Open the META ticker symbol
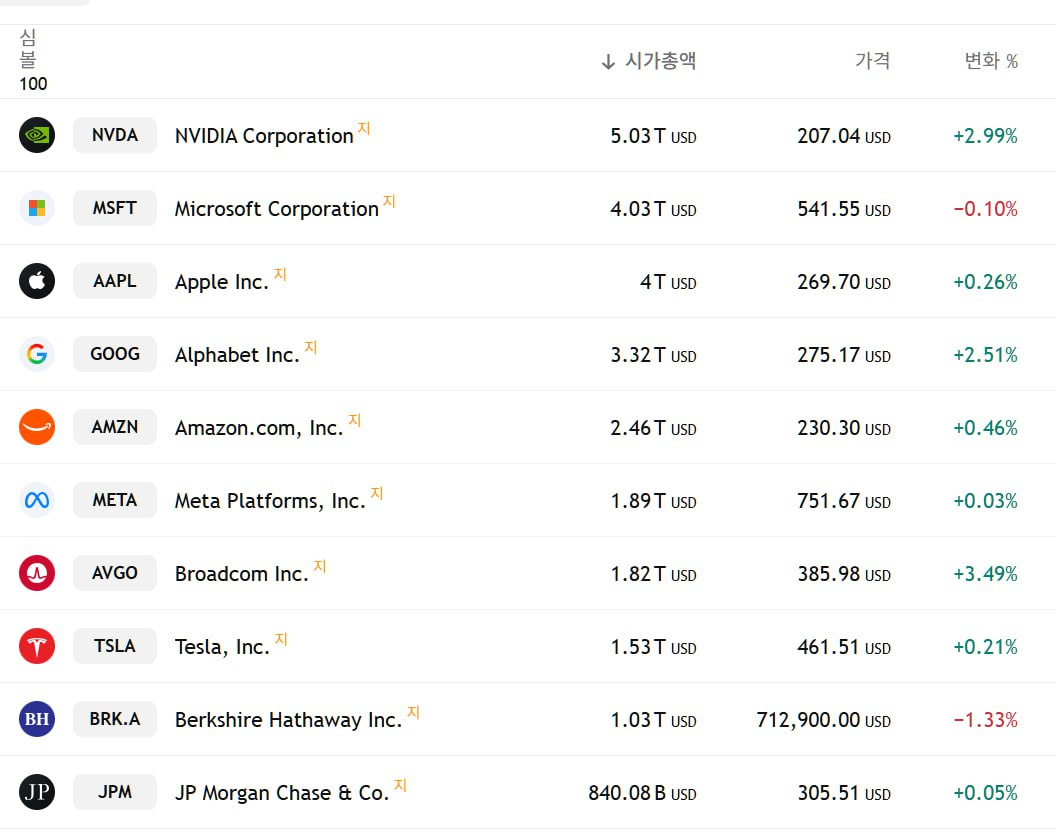 (x=114, y=500)
